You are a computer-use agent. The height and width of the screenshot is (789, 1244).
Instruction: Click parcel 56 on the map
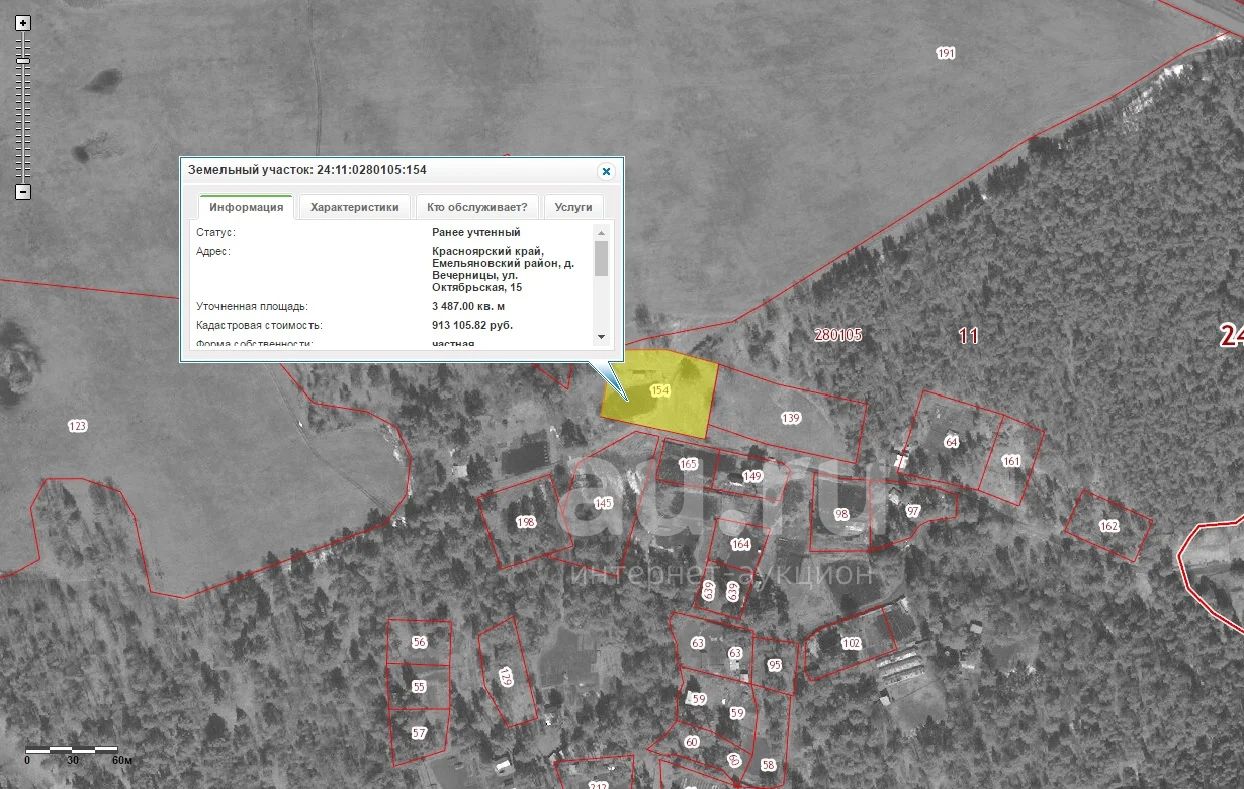419,643
